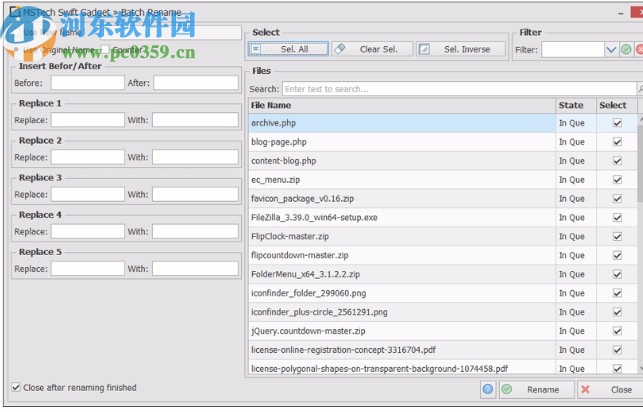643x412 pixels.
Task: Select favicon_package_v0.16.zip file name
Action: pyautogui.click(x=302, y=199)
